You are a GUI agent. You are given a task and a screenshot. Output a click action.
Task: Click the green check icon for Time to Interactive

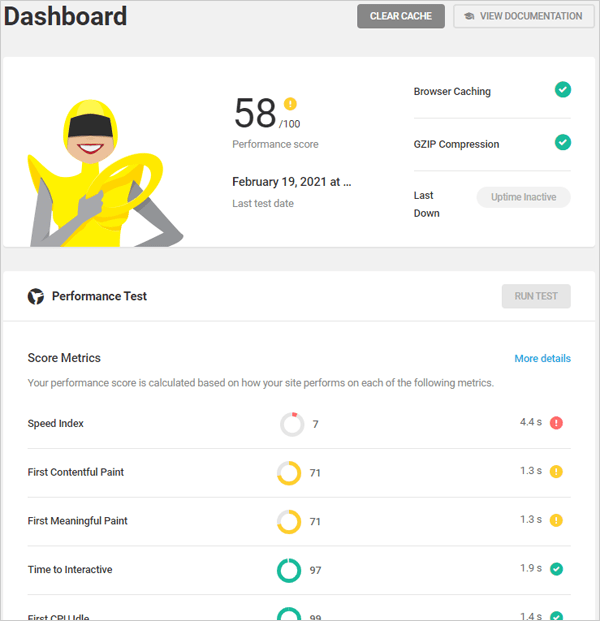coord(557,569)
